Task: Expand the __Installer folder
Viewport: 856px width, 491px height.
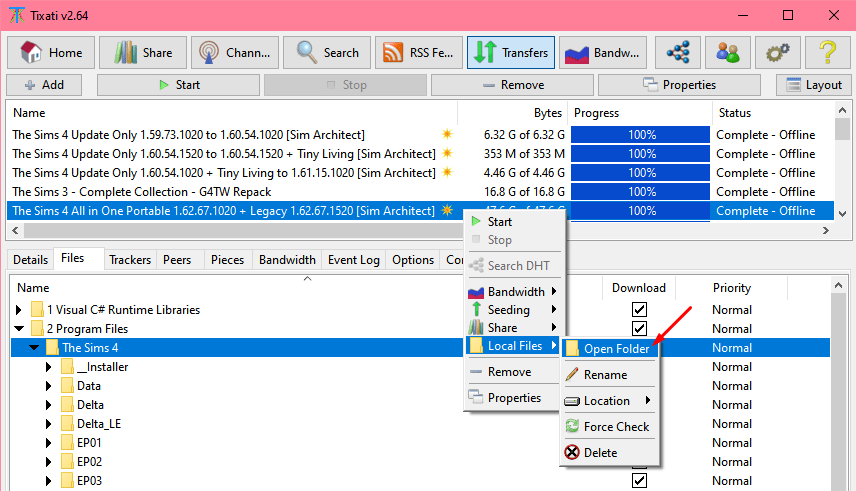Action: (49, 367)
